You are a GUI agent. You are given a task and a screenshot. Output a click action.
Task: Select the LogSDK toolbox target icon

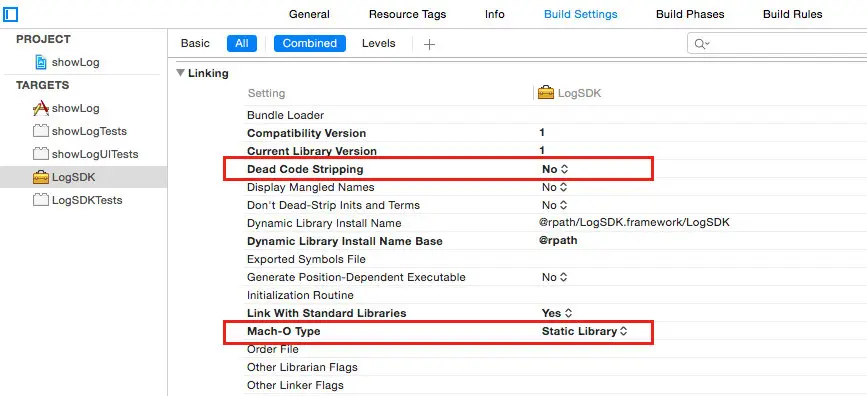point(41,178)
